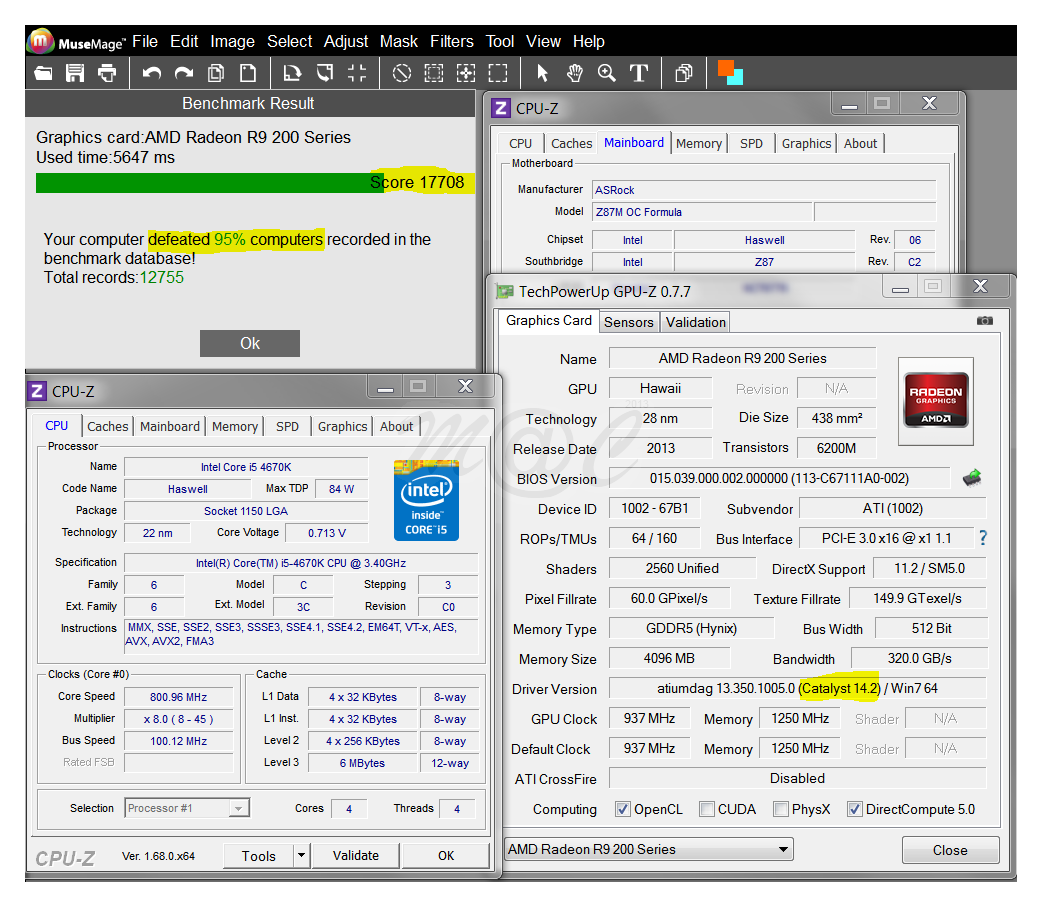Click the Core Speed 800.96 MHz value
Viewport: 1042px width, 907px height.
click(178, 697)
